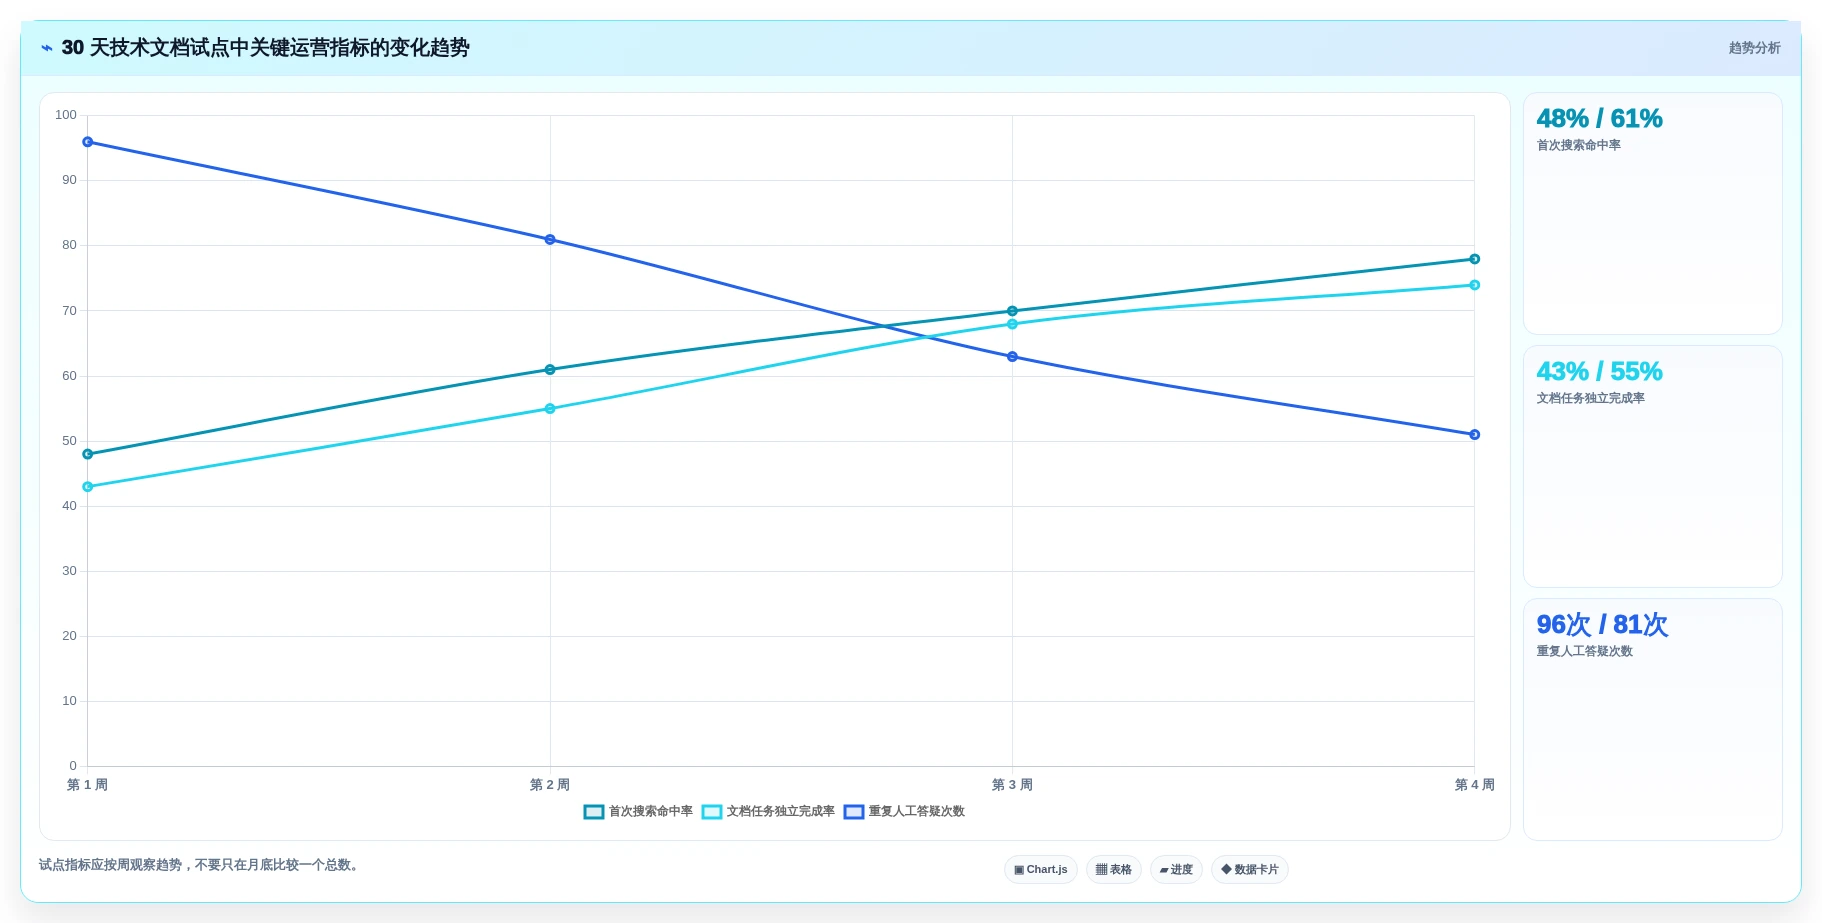Click the 重复人工答疑次数 caption in stat card

tap(1585, 652)
